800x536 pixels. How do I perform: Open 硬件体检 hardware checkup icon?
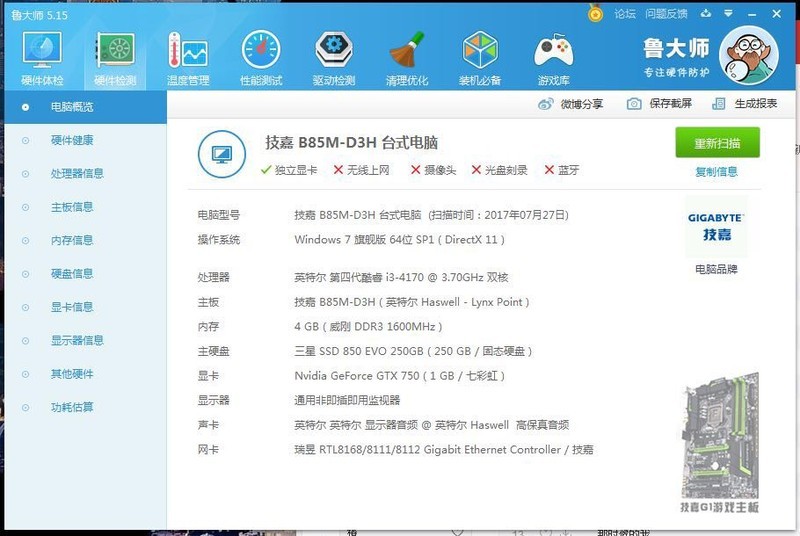pyautogui.click(x=42, y=50)
